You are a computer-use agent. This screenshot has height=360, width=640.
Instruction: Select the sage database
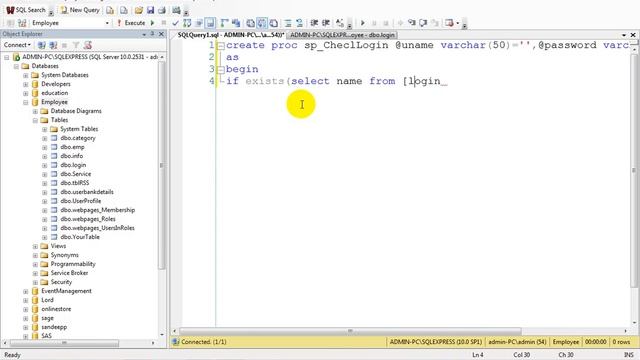[47, 318]
